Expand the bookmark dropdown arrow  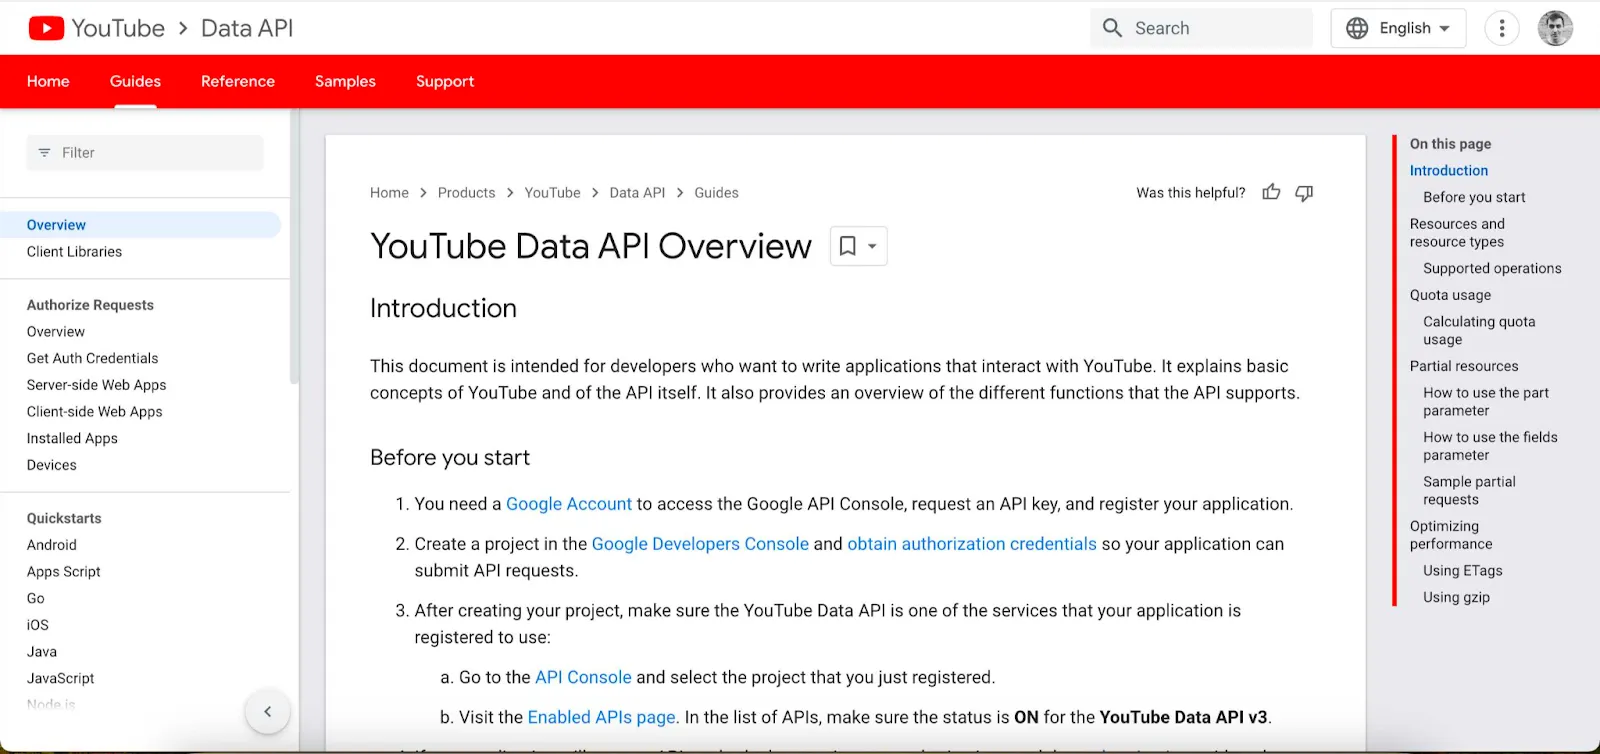tap(872, 246)
